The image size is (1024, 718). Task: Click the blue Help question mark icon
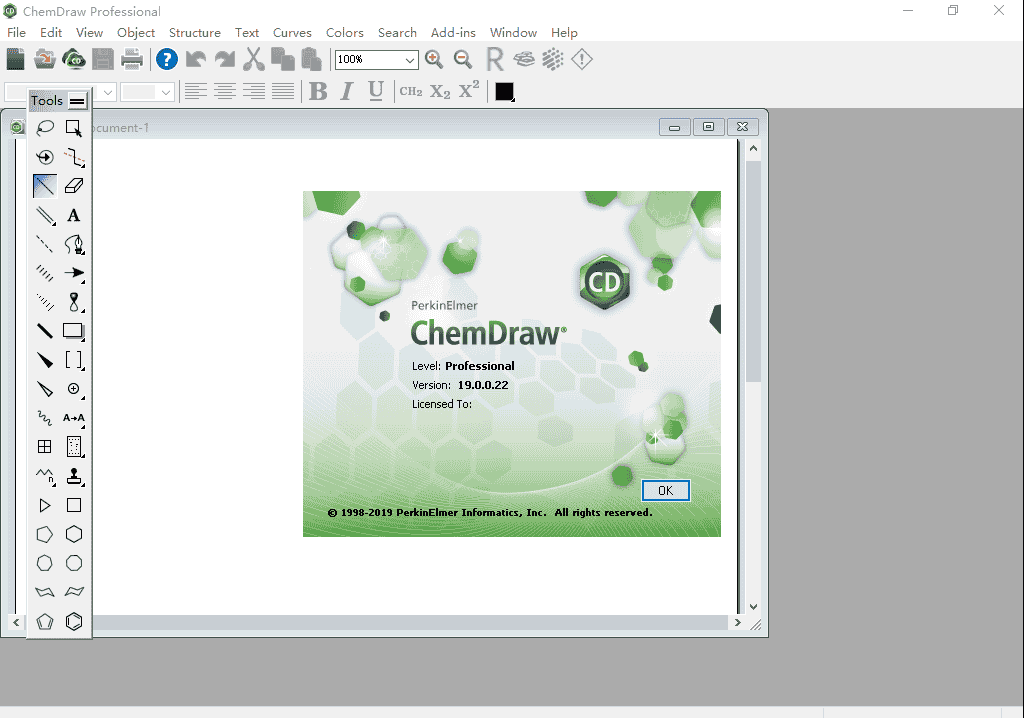(167, 60)
